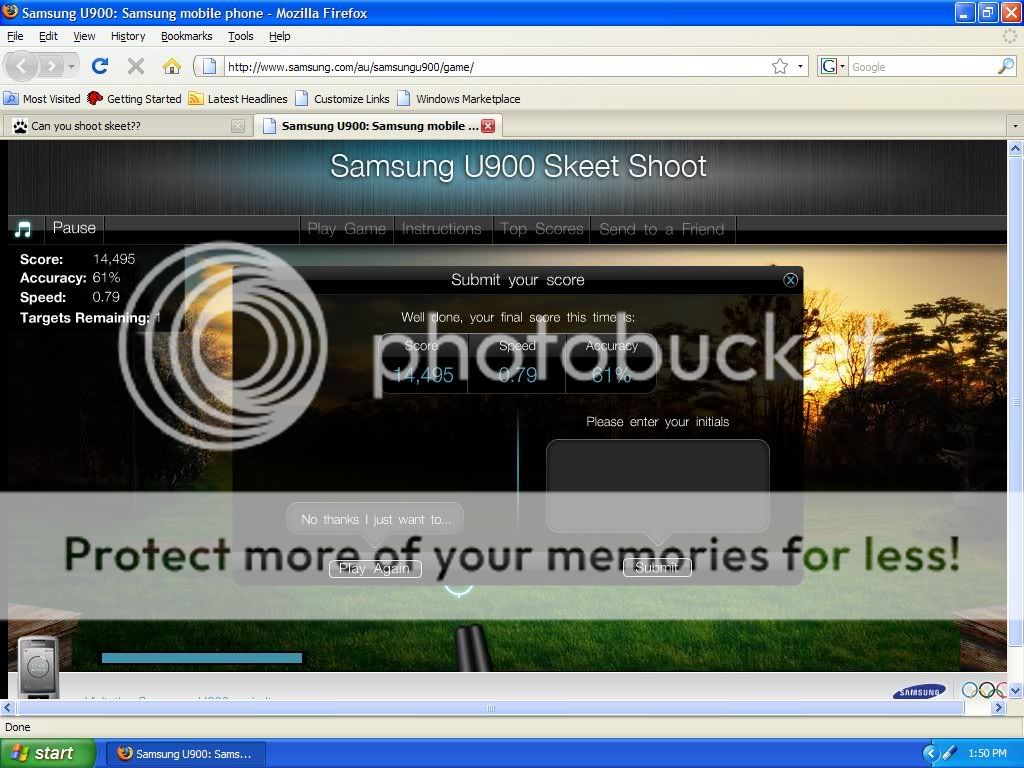Click the Play Game nav item
This screenshot has width=1024, height=768.
tap(347, 229)
